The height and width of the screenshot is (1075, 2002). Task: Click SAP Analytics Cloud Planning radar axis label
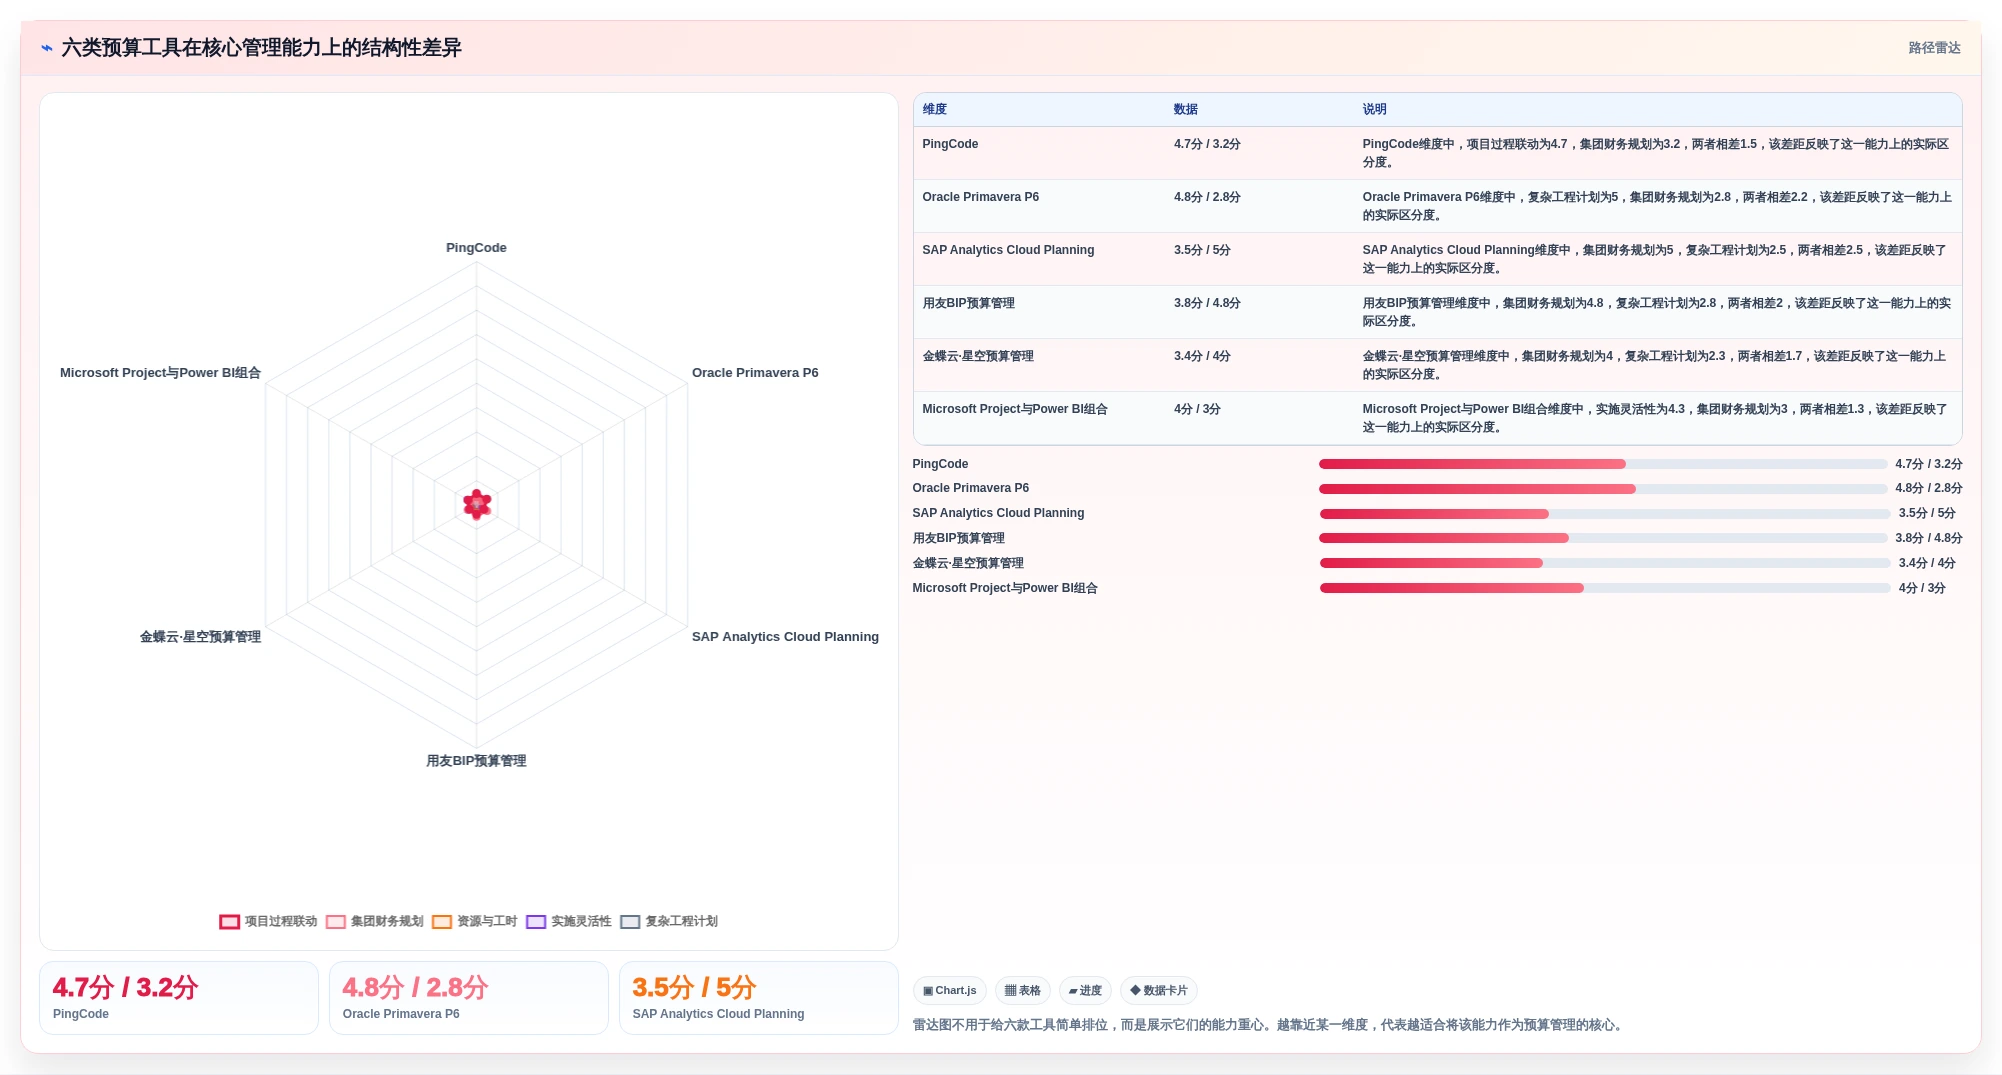tap(785, 637)
